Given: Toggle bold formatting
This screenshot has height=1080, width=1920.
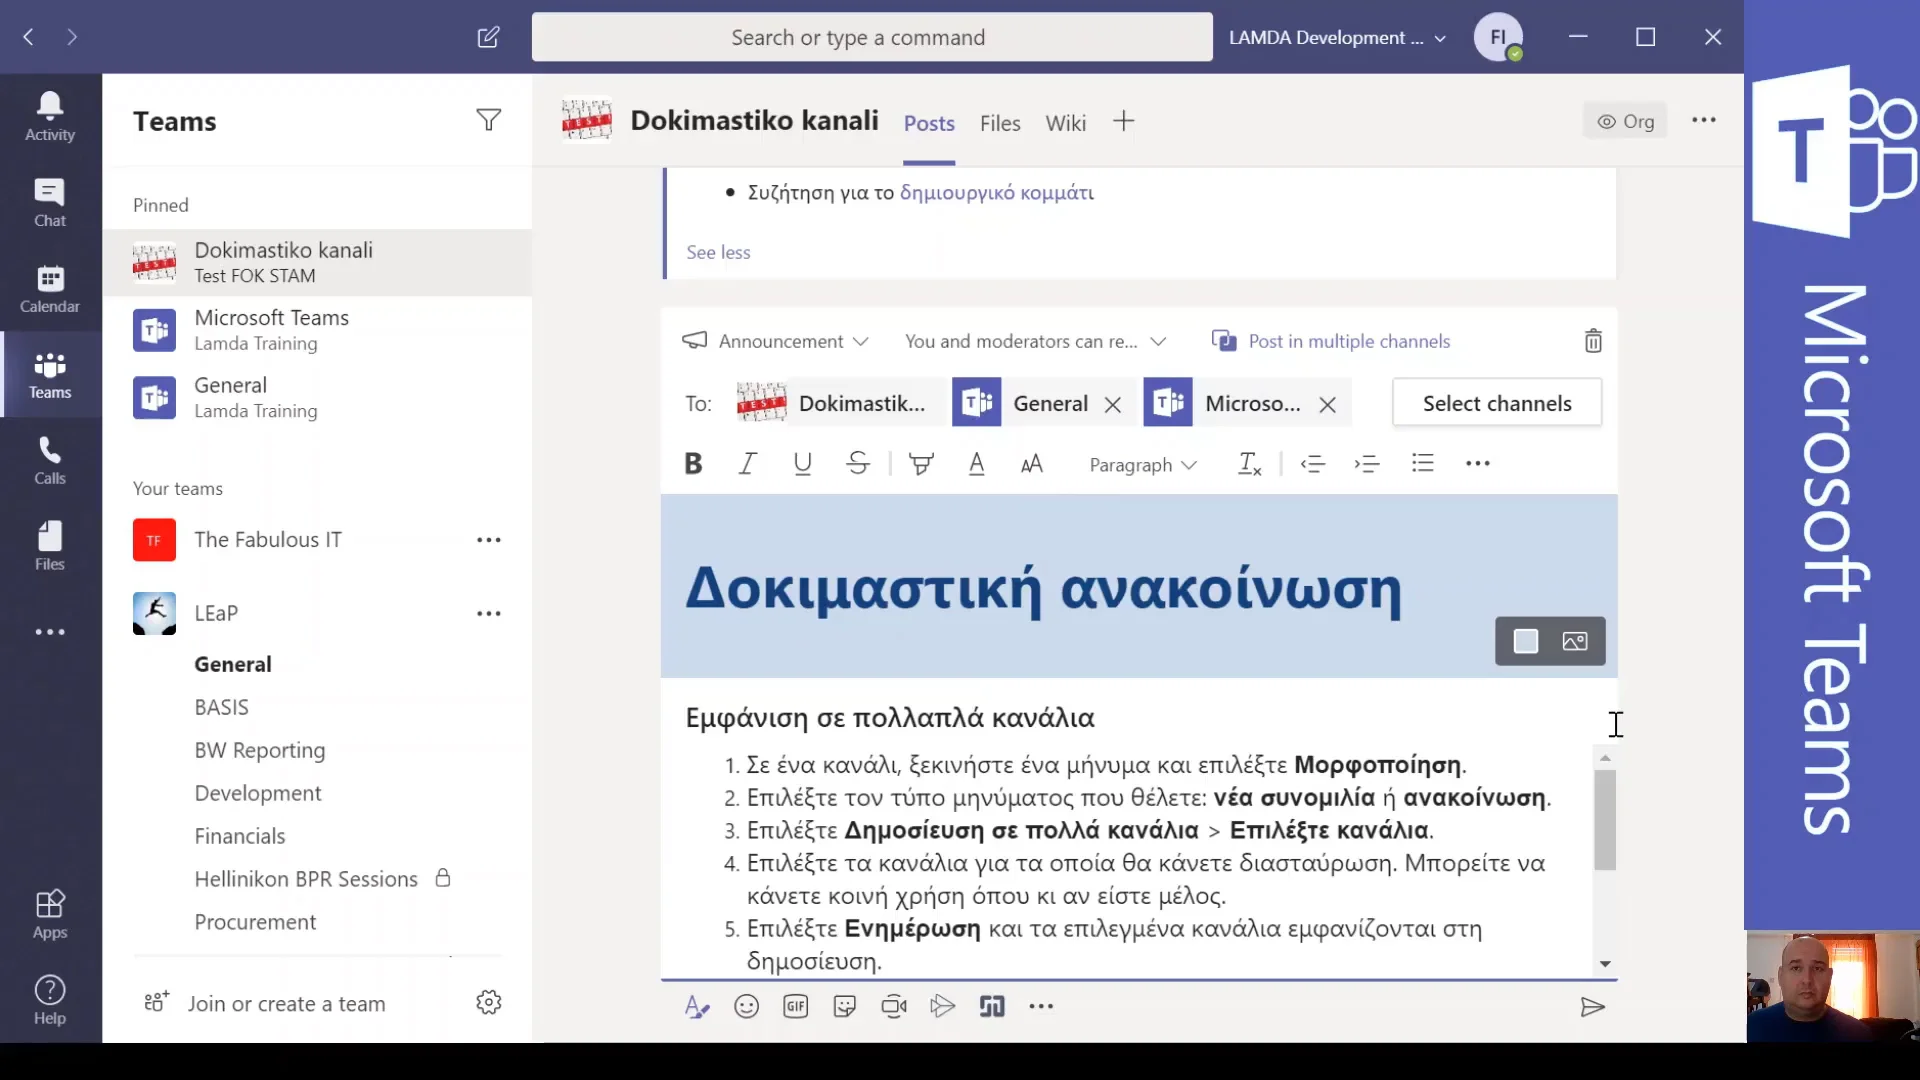Looking at the screenshot, I should 693,464.
